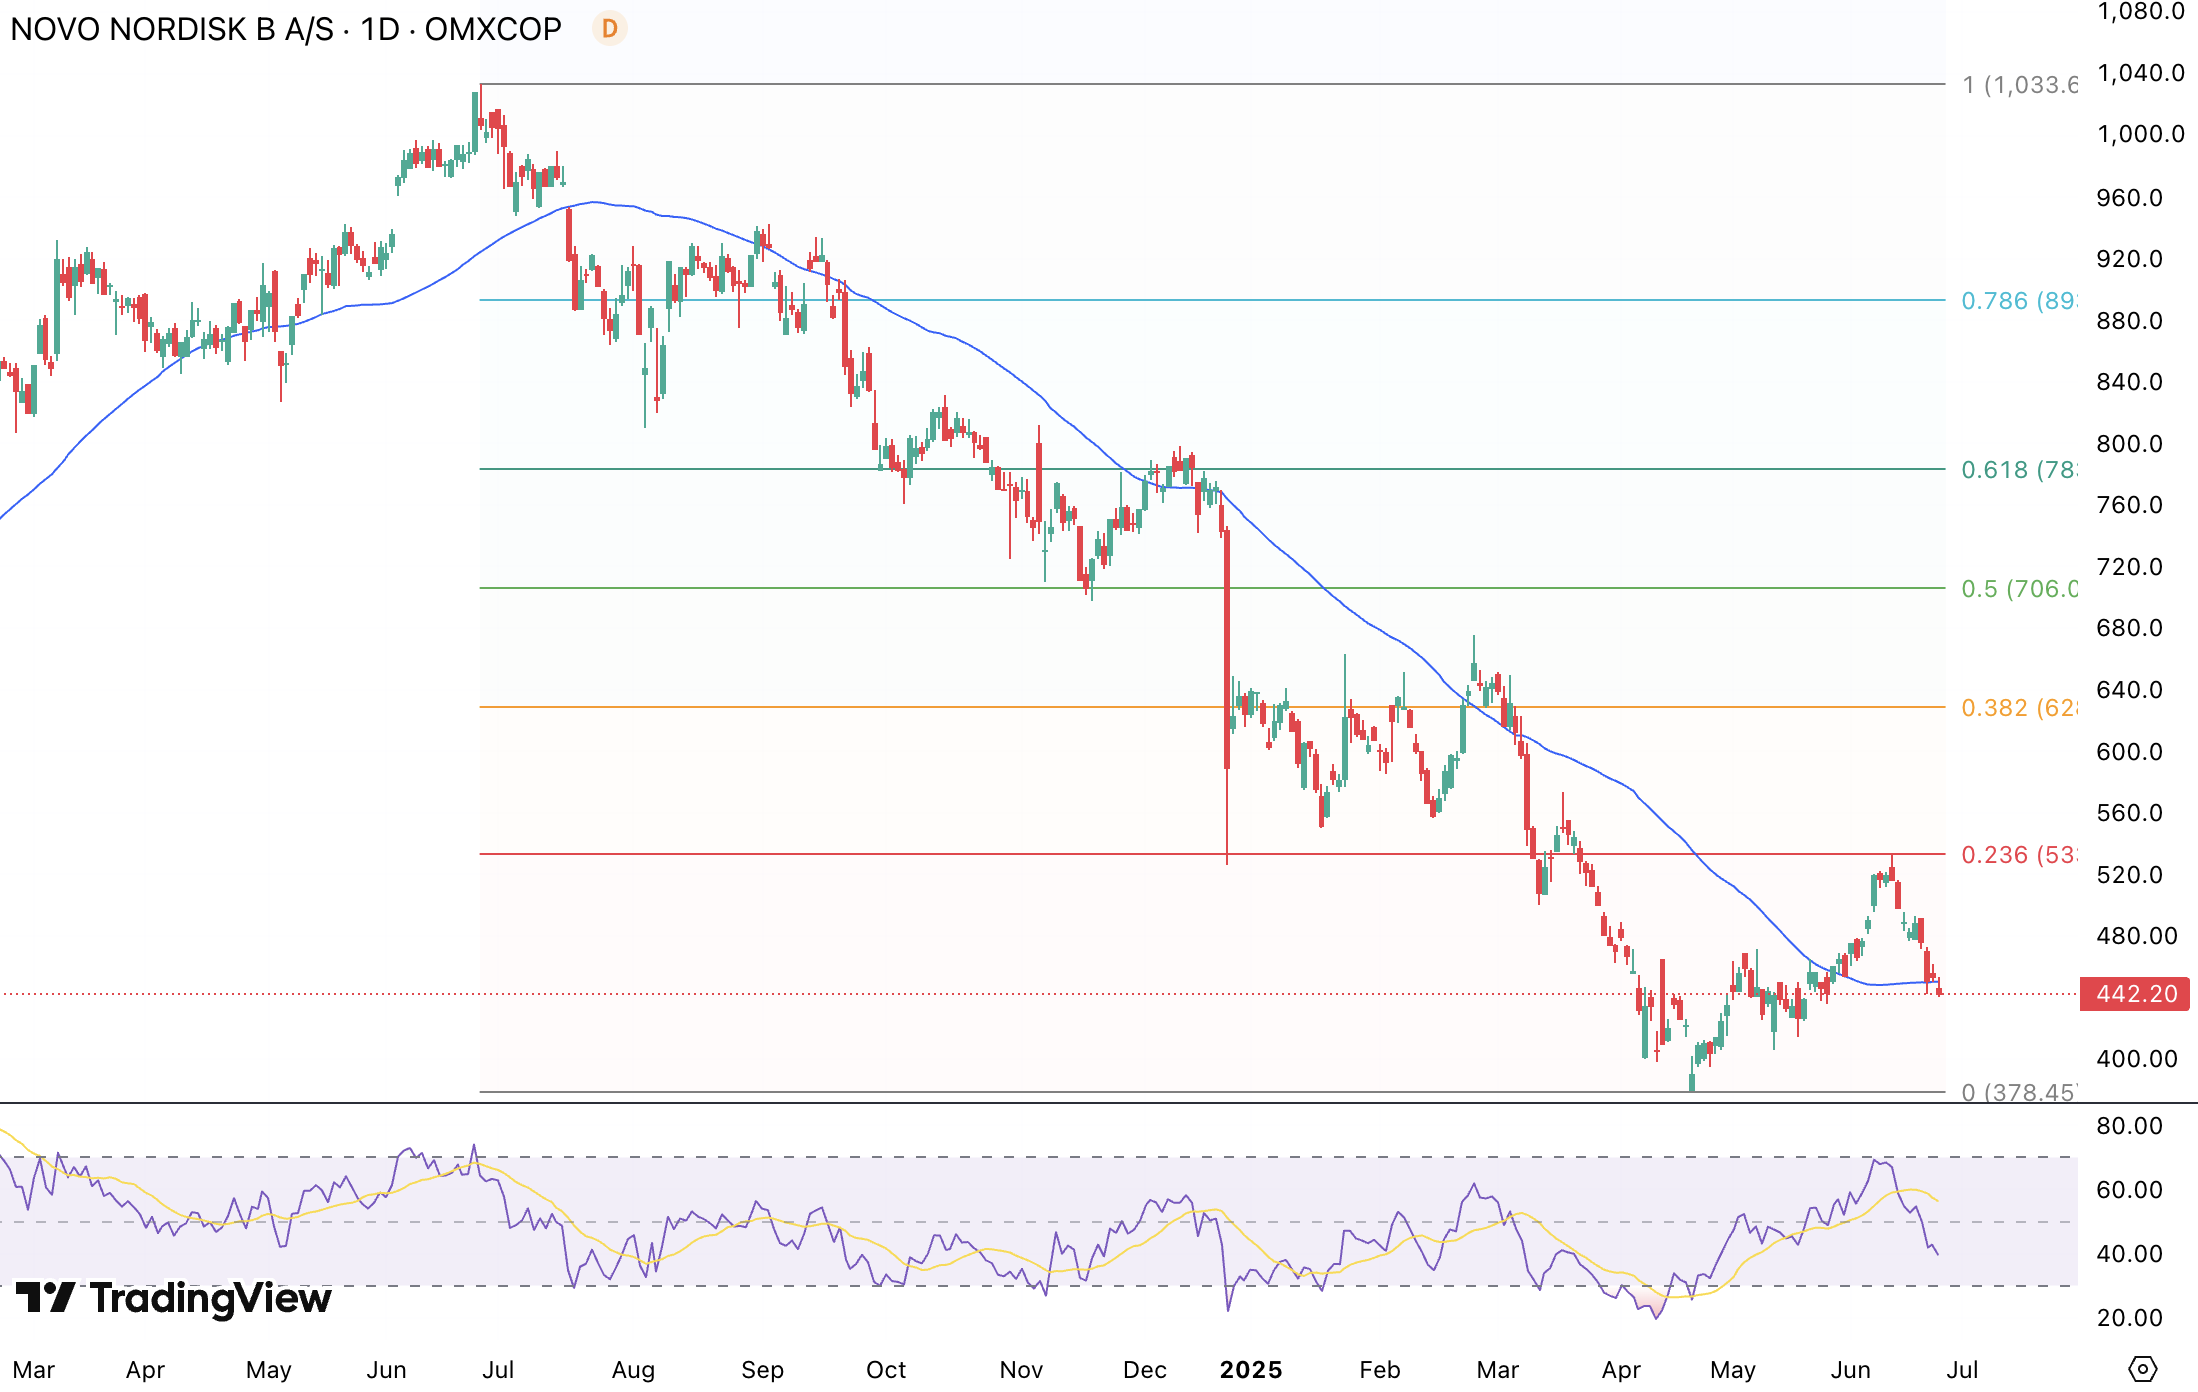Select the 0.786 Fibonacci level label

click(x=2018, y=301)
